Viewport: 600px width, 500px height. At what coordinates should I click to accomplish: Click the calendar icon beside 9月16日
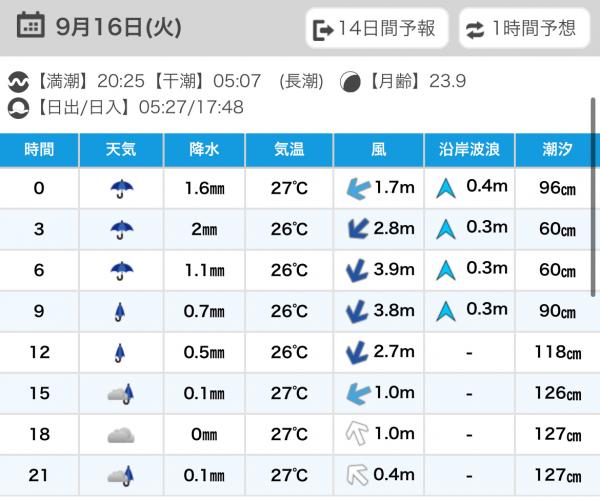point(30,25)
